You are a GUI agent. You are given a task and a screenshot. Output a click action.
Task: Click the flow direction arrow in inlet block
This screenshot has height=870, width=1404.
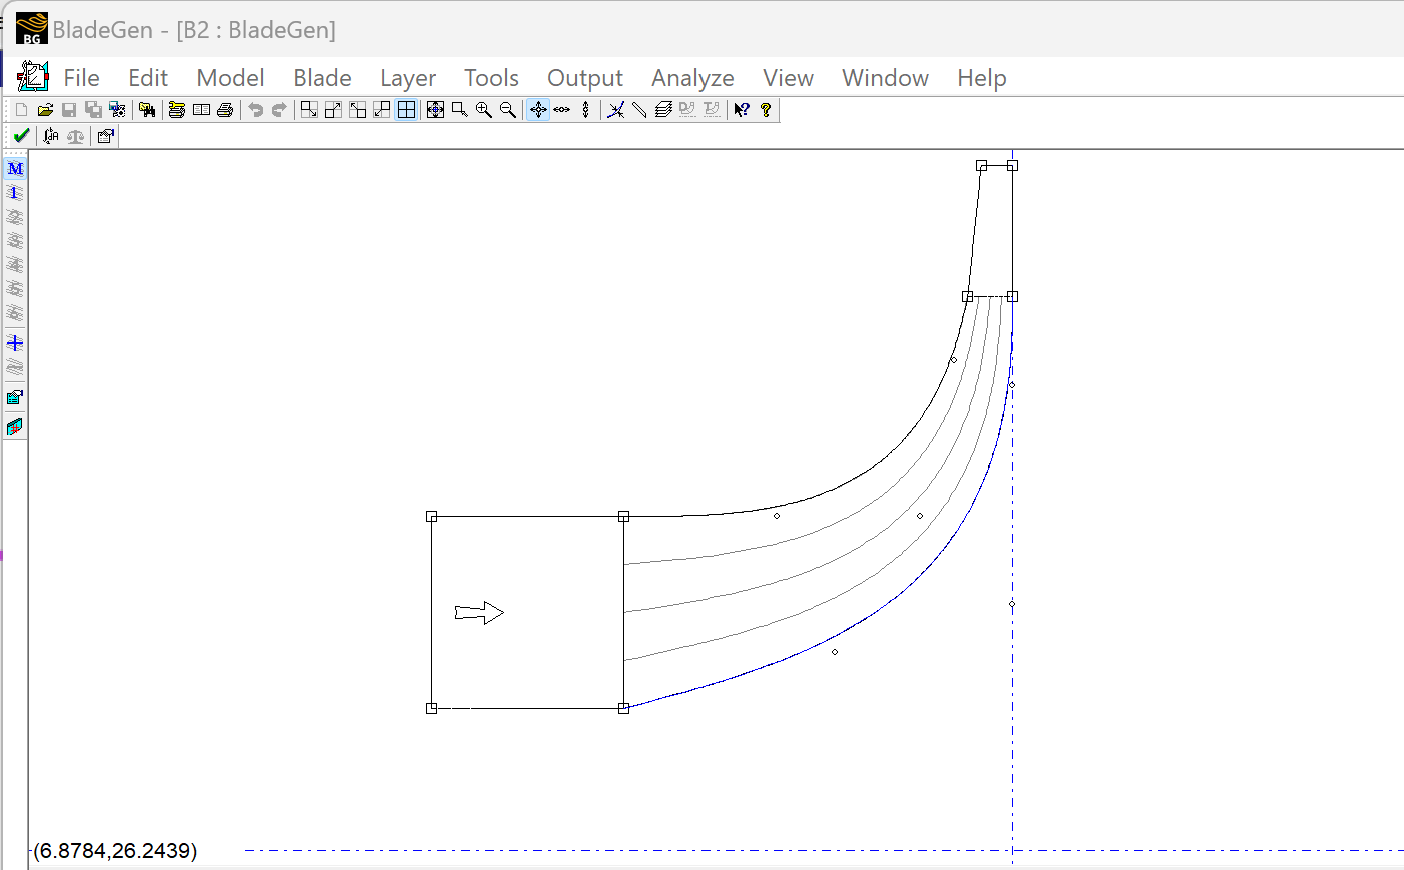click(x=479, y=612)
